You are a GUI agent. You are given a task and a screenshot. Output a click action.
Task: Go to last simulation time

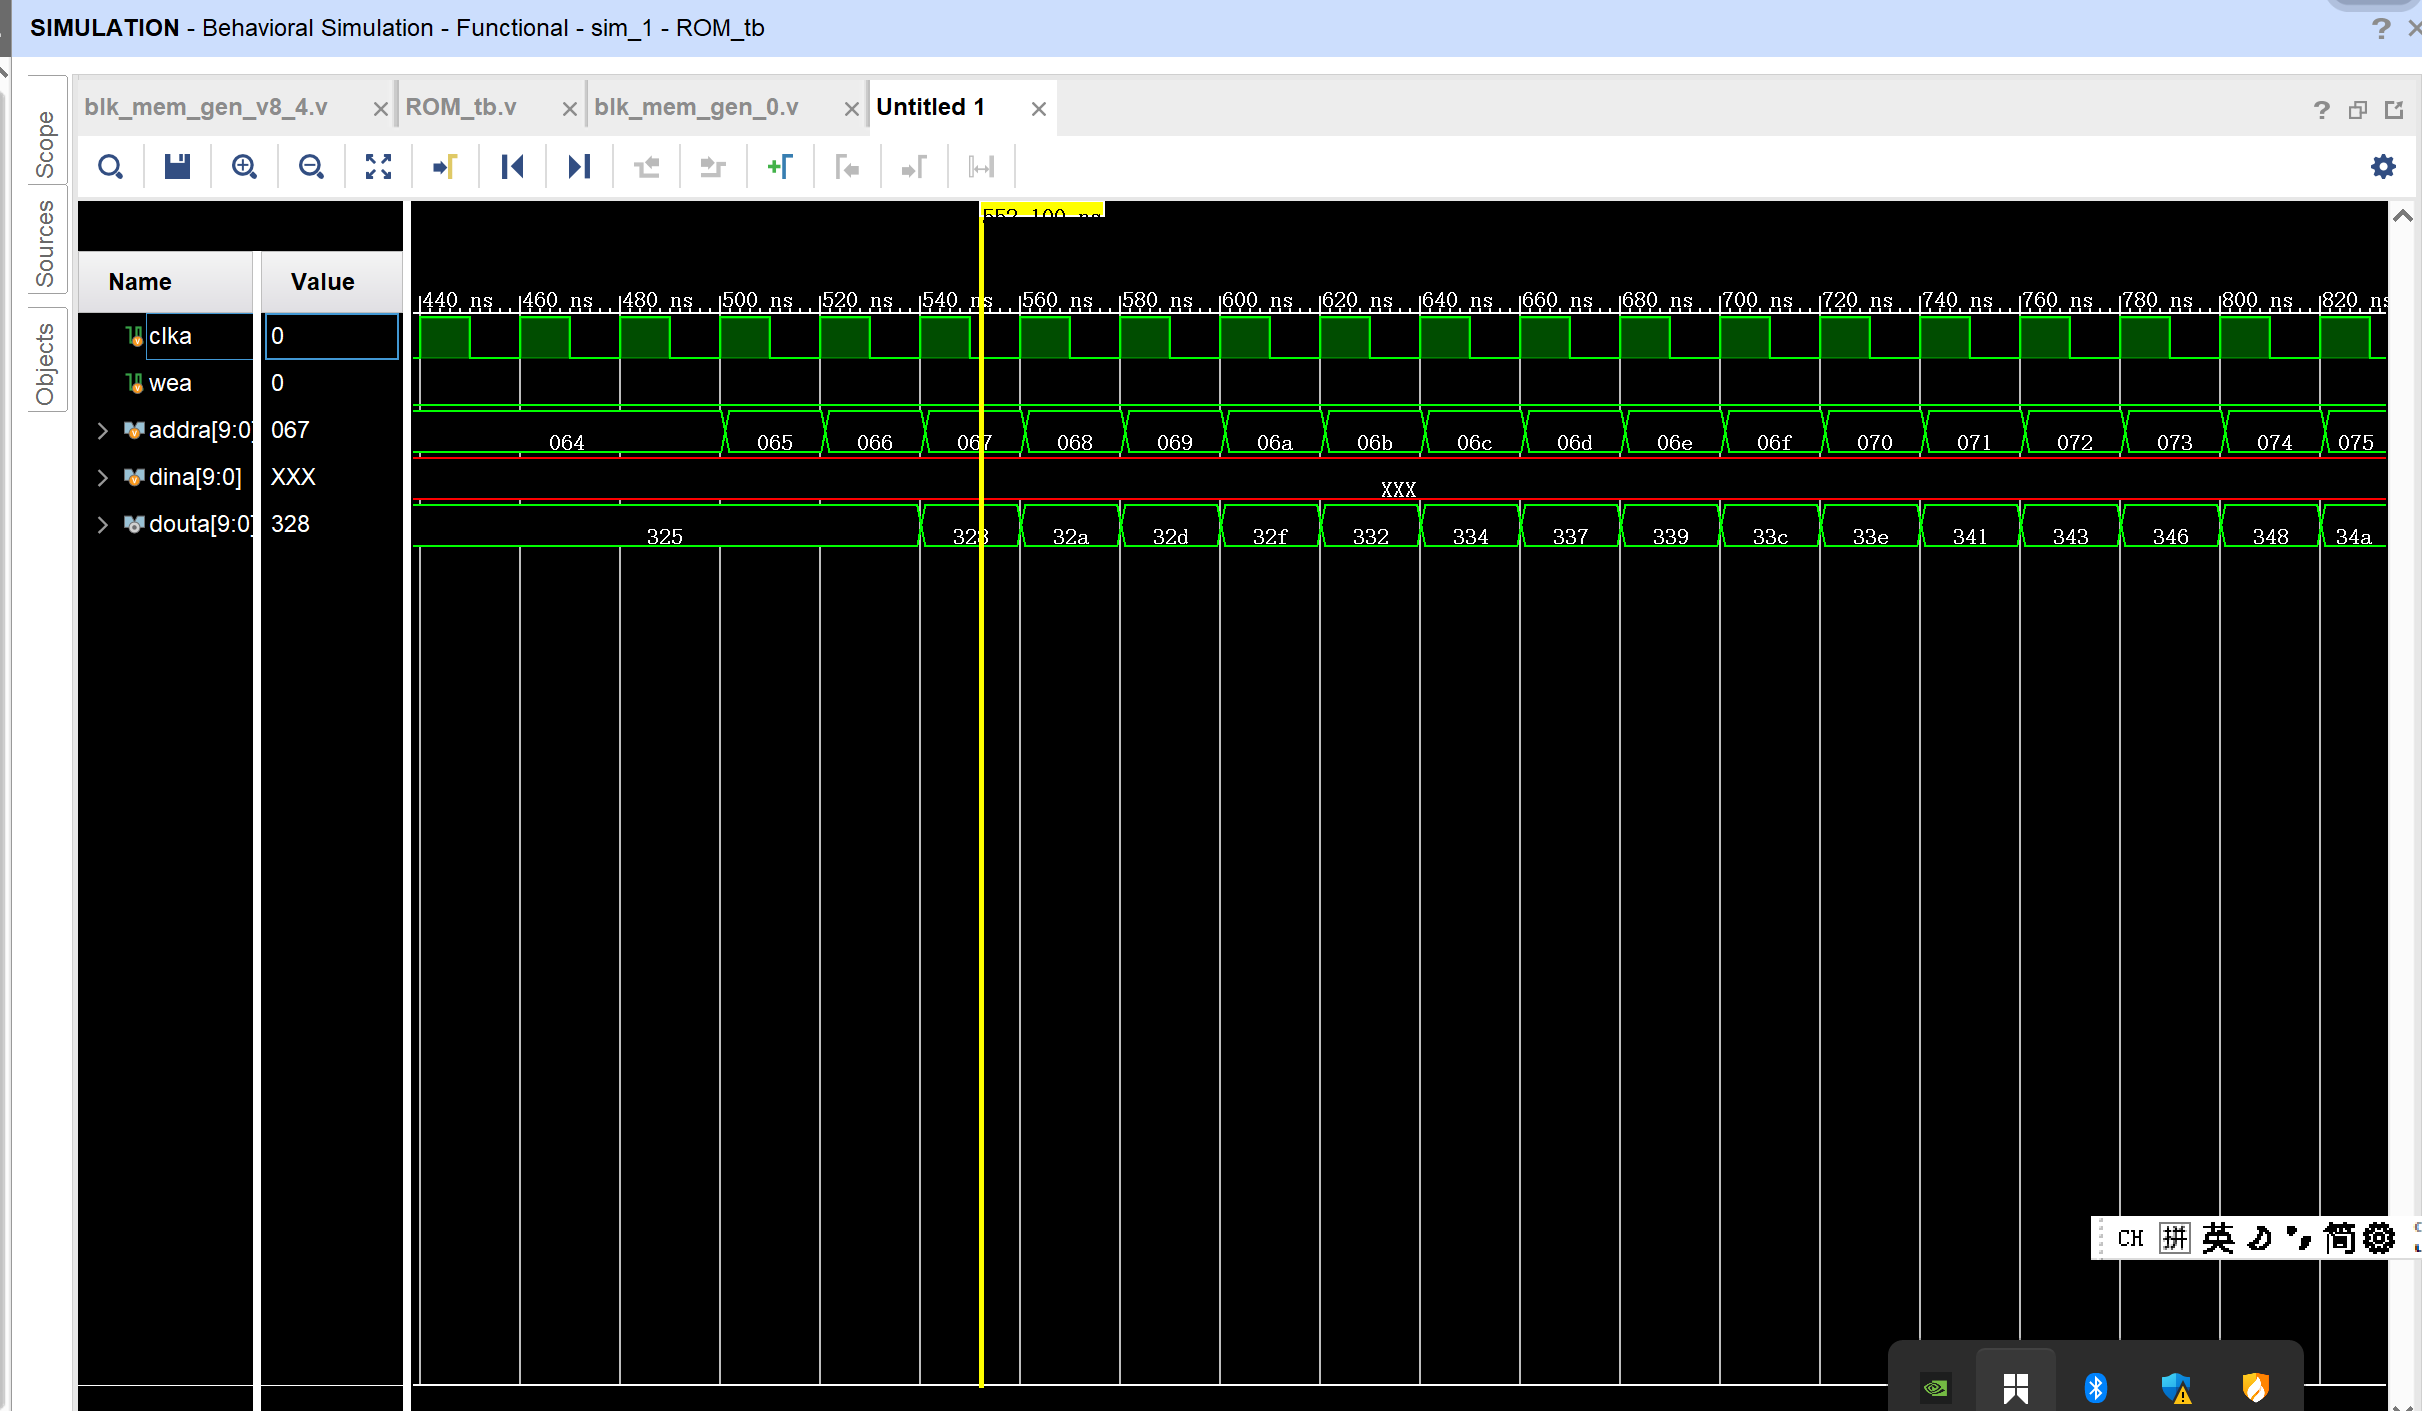click(579, 166)
